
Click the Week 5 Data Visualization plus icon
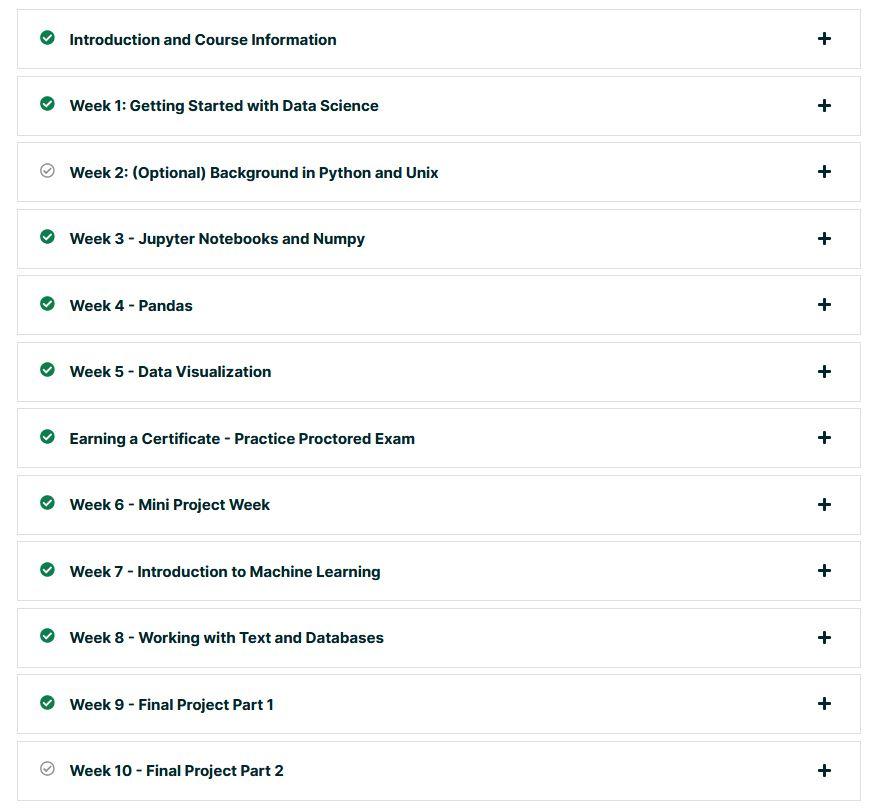pos(824,372)
